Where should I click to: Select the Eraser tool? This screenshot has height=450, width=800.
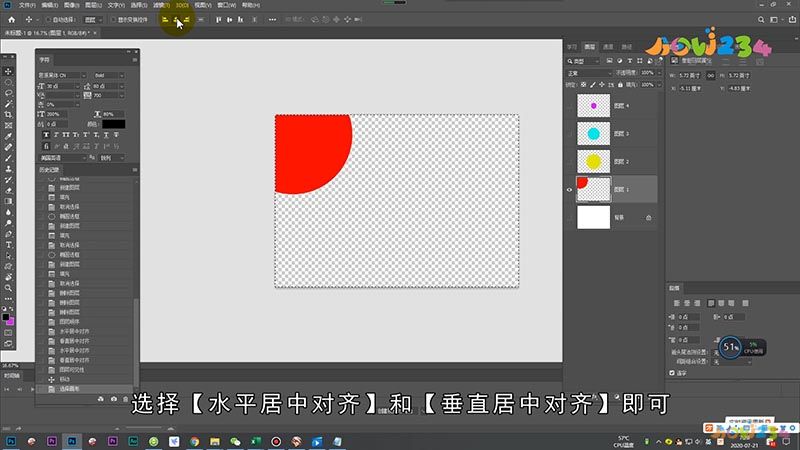point(8,190)
